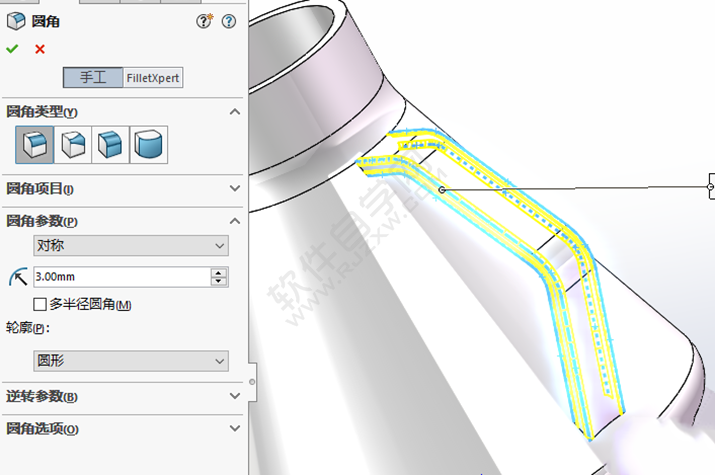The width and height of the screenshot is (715, 475).
Task: Open the blue question mark help
Action: (229, 21)
